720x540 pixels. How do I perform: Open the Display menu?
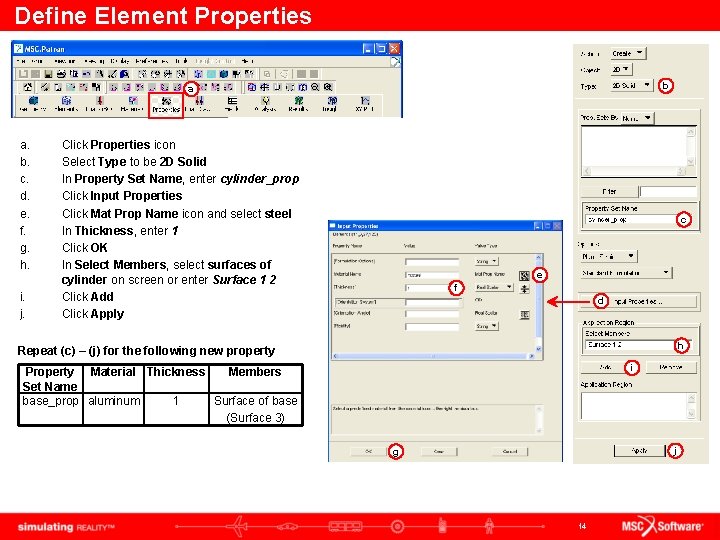click(x=120, y=61)
